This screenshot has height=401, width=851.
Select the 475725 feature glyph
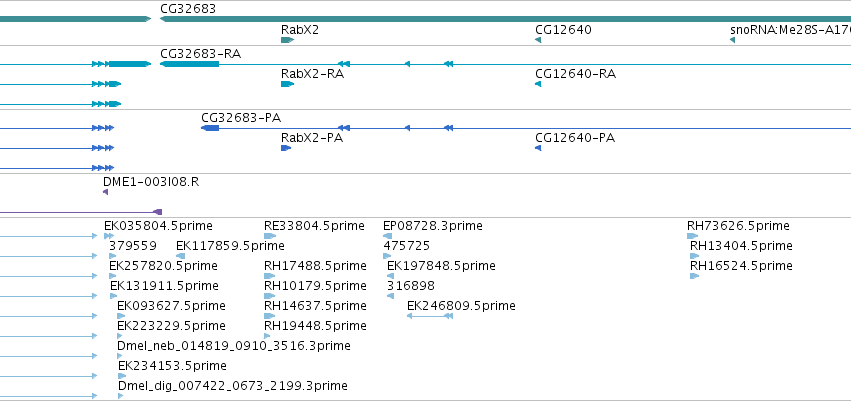pyautogui.click(x=387, y=256)
